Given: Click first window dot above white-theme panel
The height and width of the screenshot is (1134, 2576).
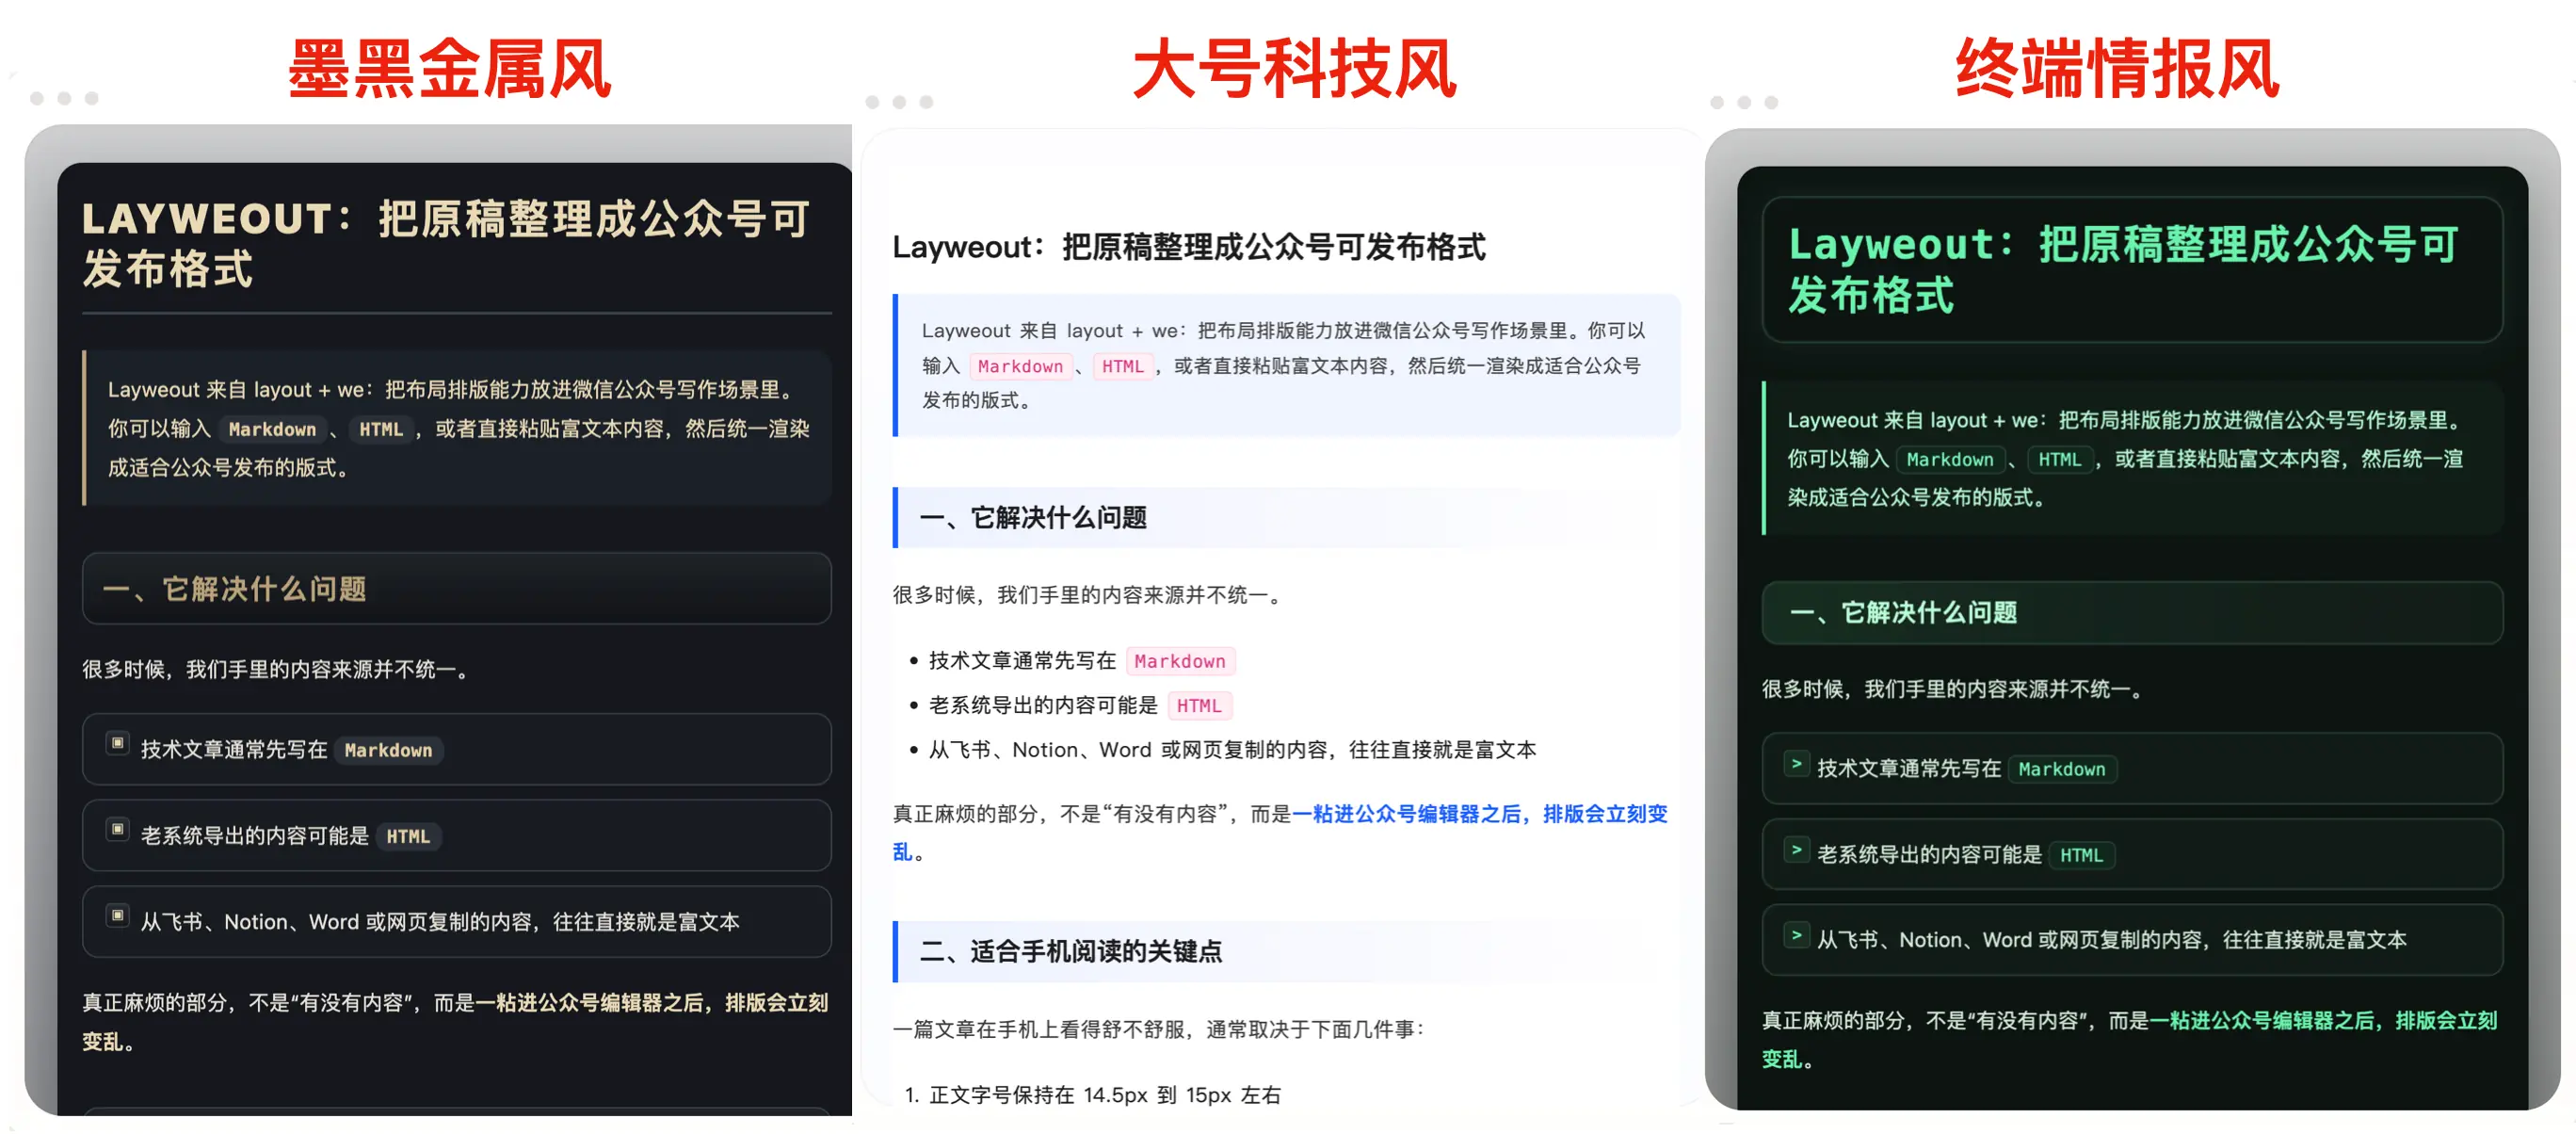Looking at the screenshot, I should tap(872, 102).
